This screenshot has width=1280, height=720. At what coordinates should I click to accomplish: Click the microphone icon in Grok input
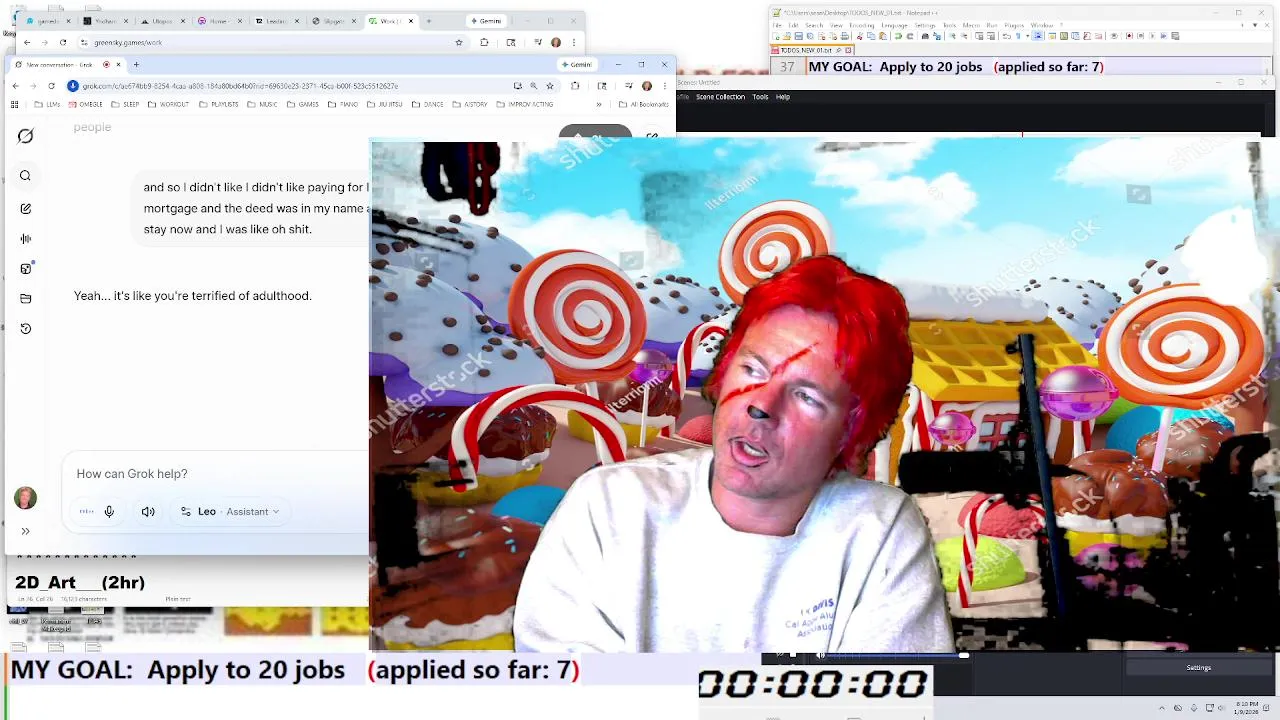tap(109, 512)
